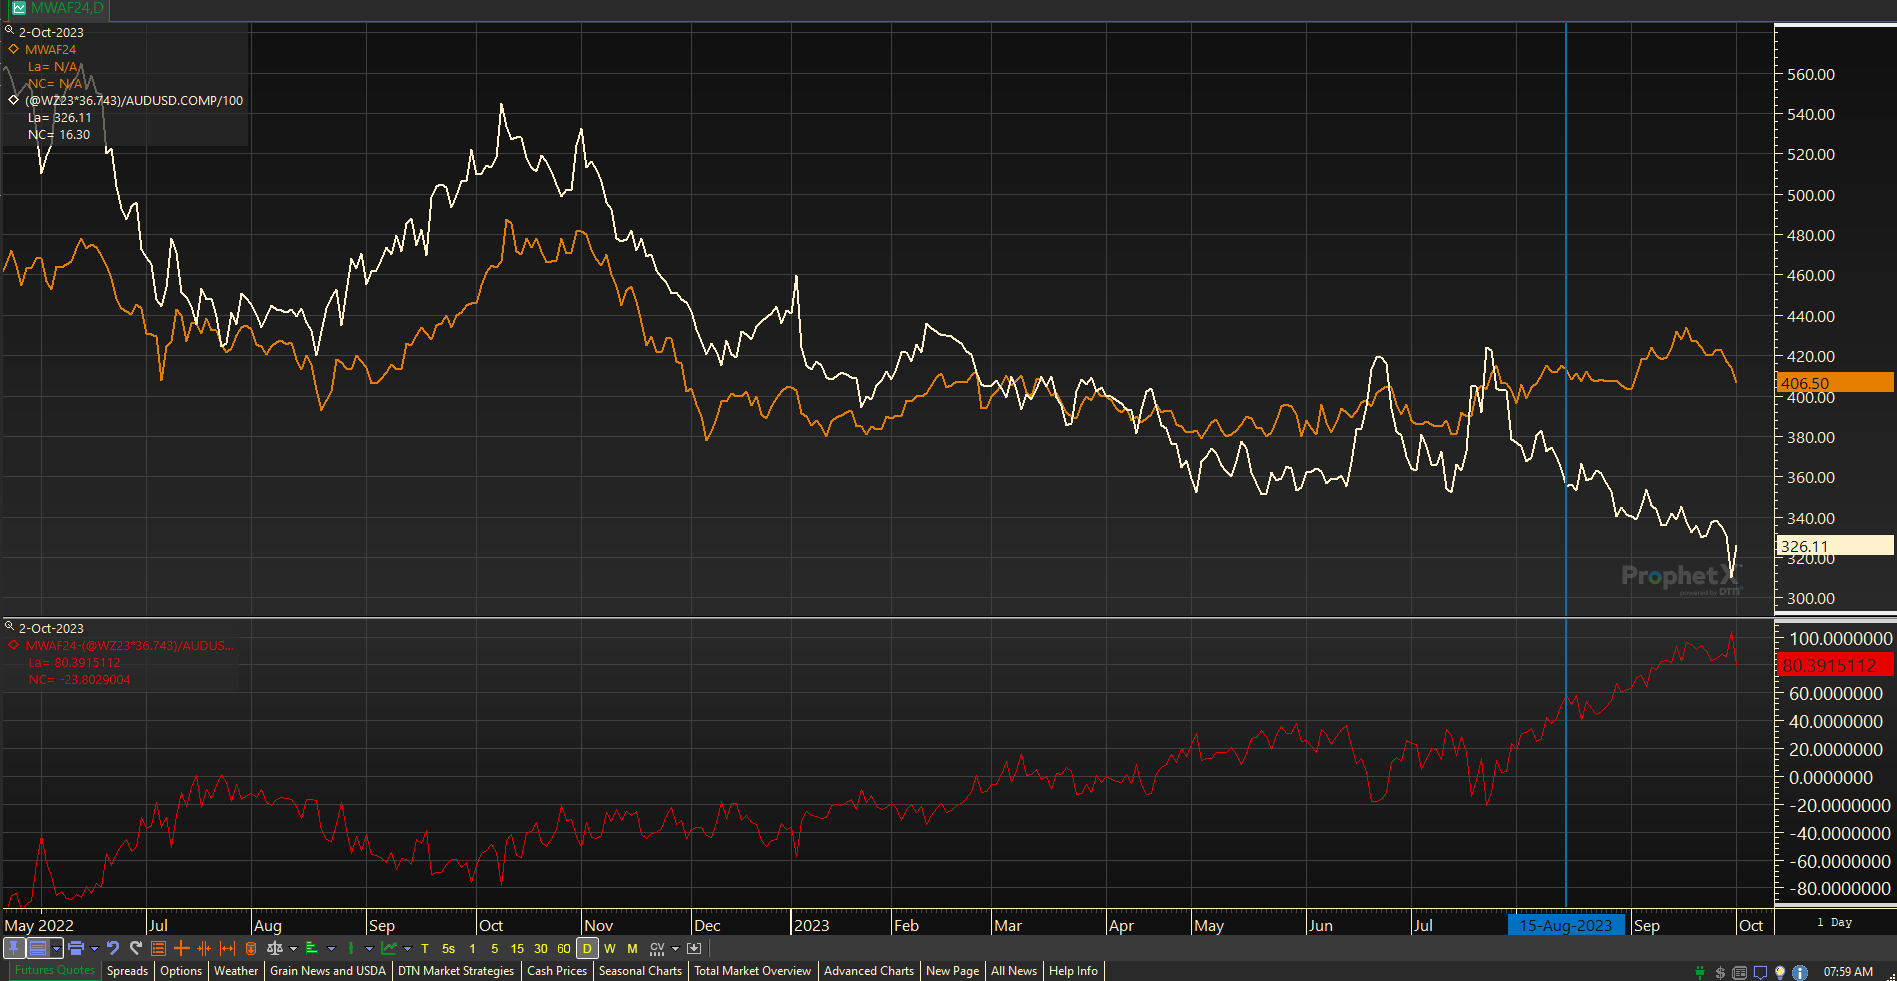Switch to the All News tab
The image size is (1897, 981).
click(1014, 971)
